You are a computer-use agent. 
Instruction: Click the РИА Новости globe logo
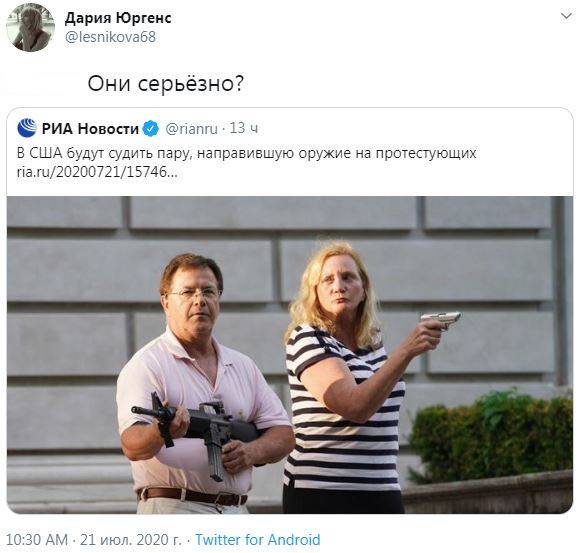point(27,128)
